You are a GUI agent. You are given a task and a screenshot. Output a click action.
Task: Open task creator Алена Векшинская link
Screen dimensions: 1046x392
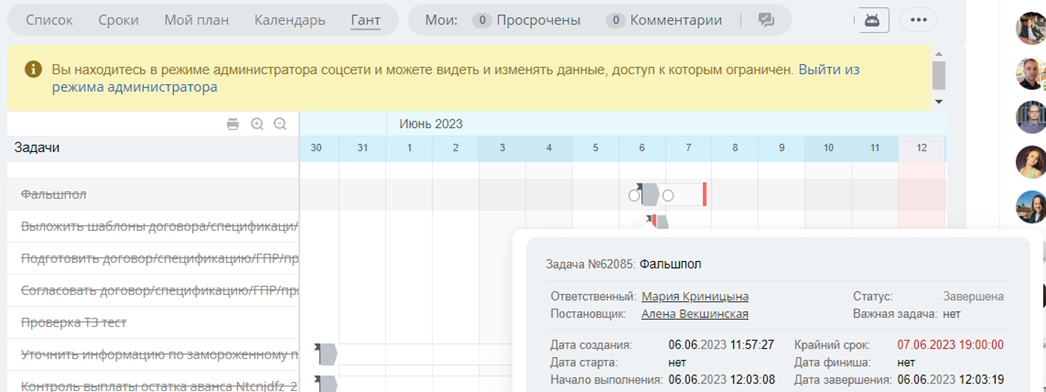click(694, 314)
